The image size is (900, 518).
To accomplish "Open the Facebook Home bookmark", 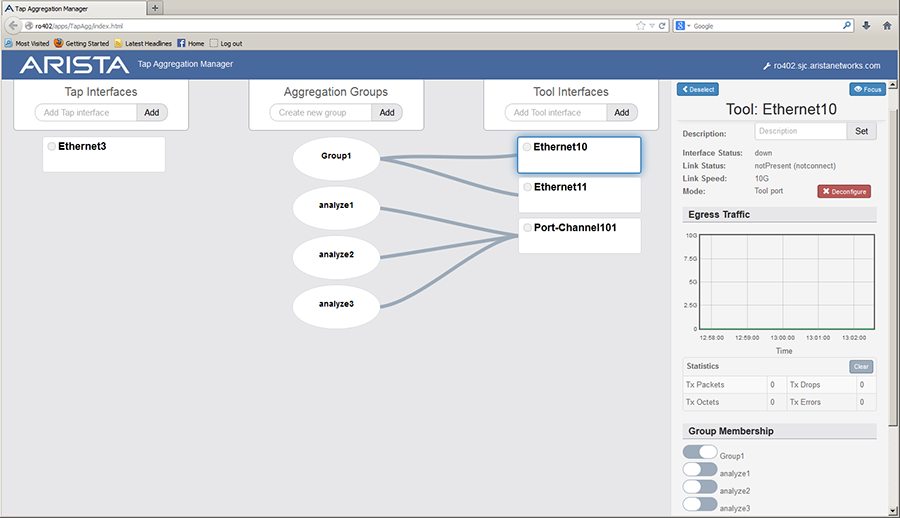I will (x=191, y=43).
